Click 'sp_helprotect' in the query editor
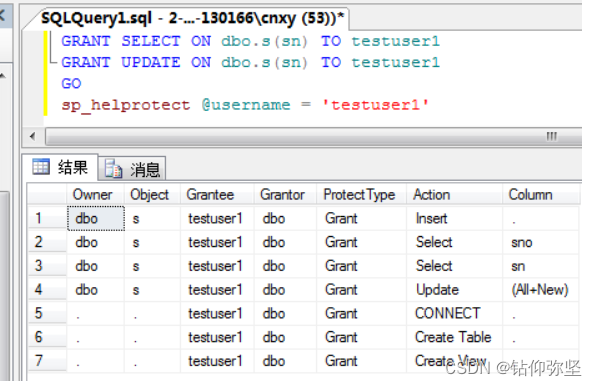The height and width of the screenshot is (386, 597). (126, 105)
